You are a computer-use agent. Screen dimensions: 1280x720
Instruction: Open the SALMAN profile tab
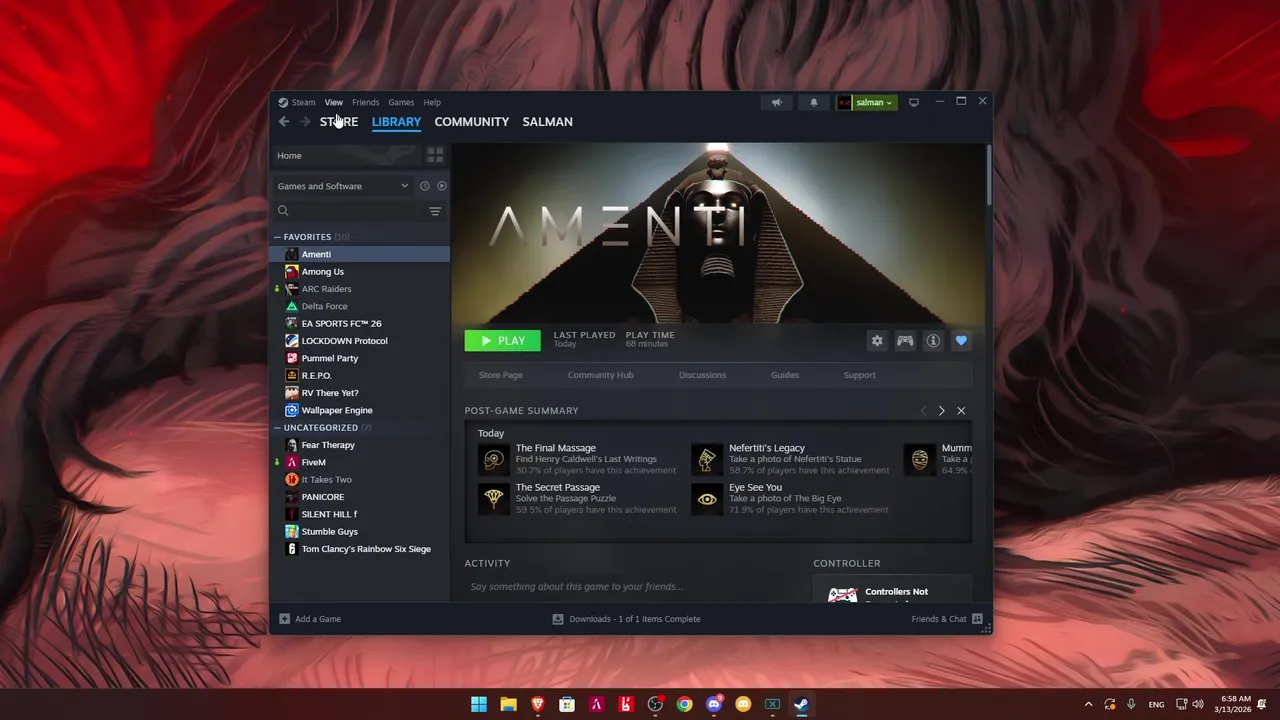tap(547, 122)
